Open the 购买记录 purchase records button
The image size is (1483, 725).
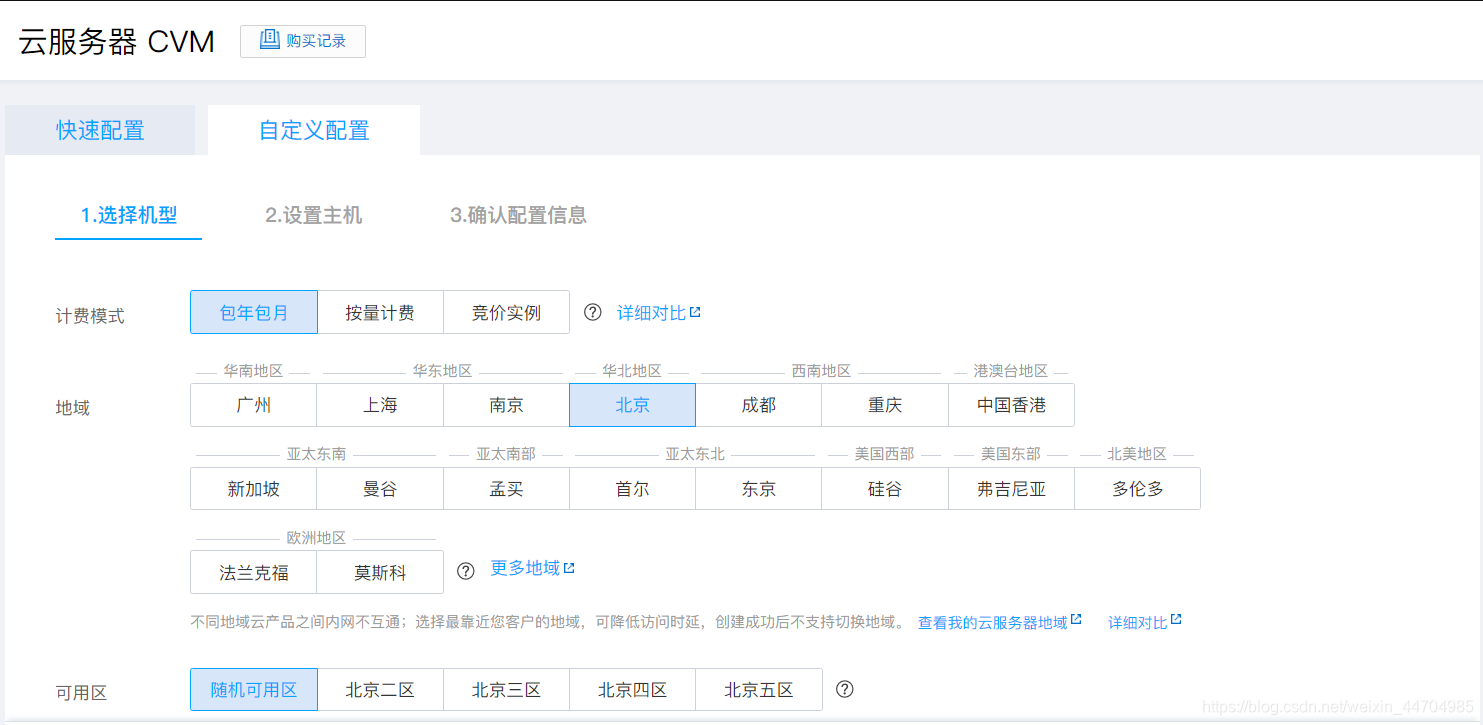pyautogui.click(x=303, y=41)
